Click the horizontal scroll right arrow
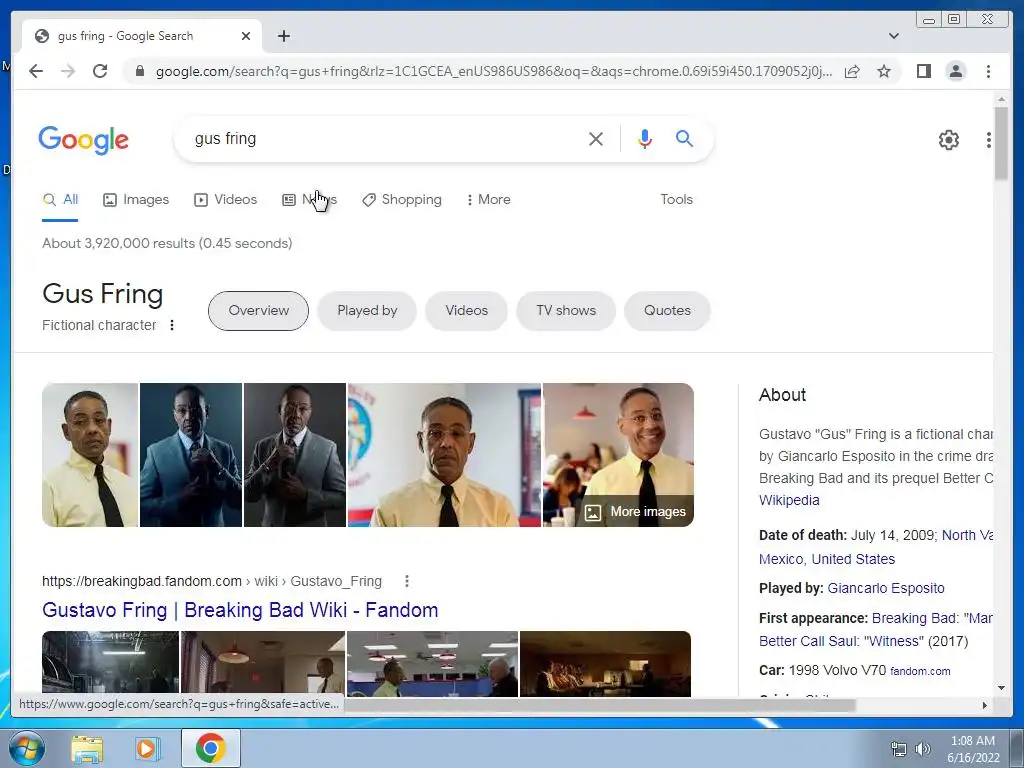The image size is (1024, 768). tap(985, 705)
